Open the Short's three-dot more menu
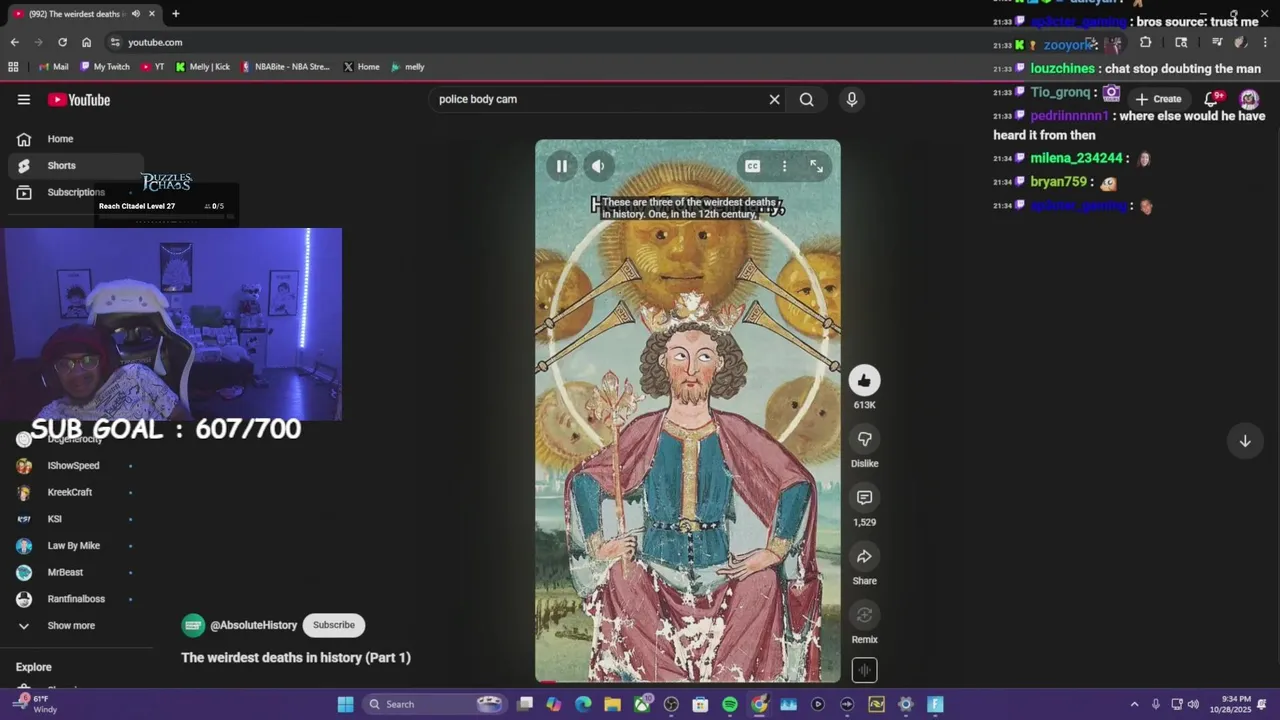Screen dimensions: 1280x720 [785, 166]
